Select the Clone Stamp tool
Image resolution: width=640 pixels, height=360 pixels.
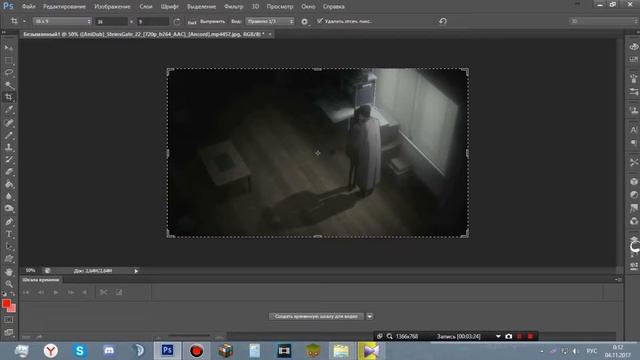(x=9, y=147)
